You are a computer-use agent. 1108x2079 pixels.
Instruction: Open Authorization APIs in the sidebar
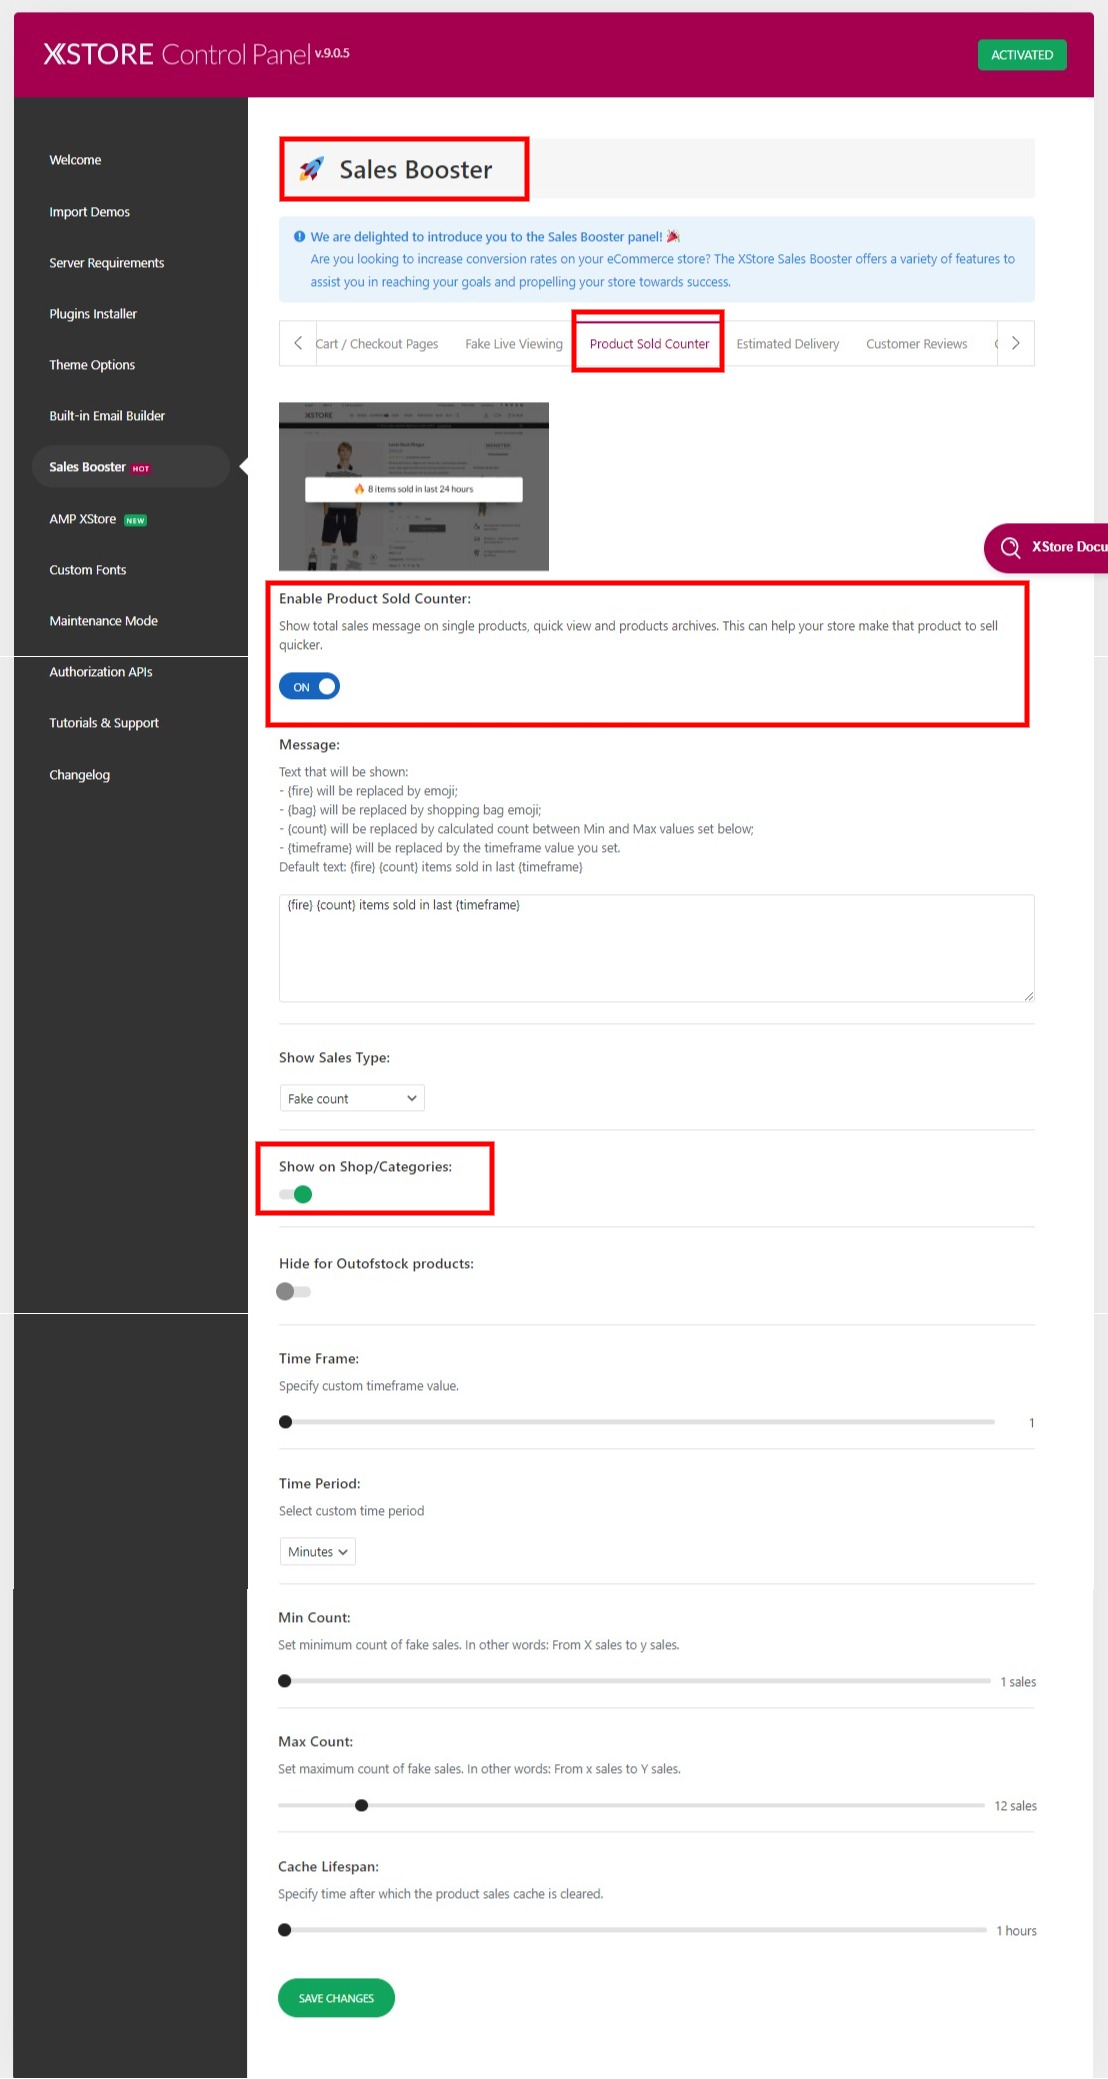click(101, 672)
